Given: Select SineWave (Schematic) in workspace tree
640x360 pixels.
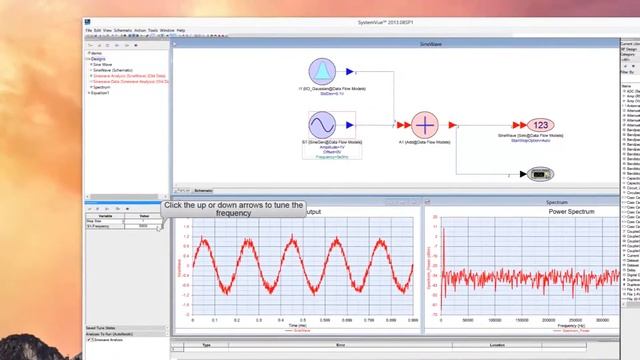Looking at the screenshot, I should (113, 70).
